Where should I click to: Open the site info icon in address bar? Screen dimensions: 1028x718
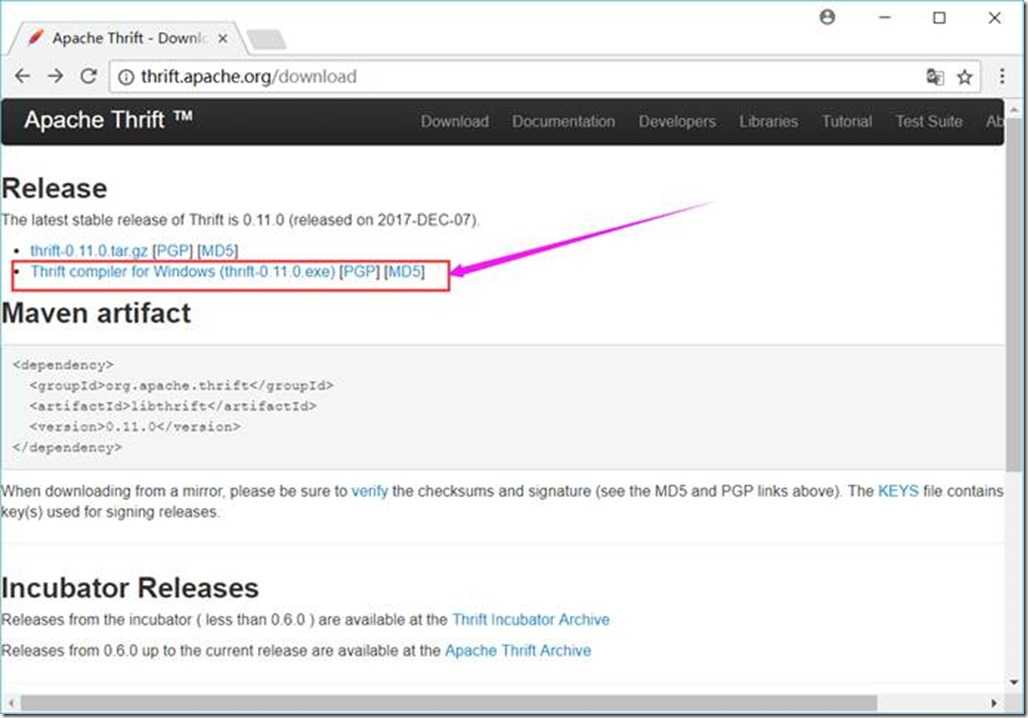point(125,77)
